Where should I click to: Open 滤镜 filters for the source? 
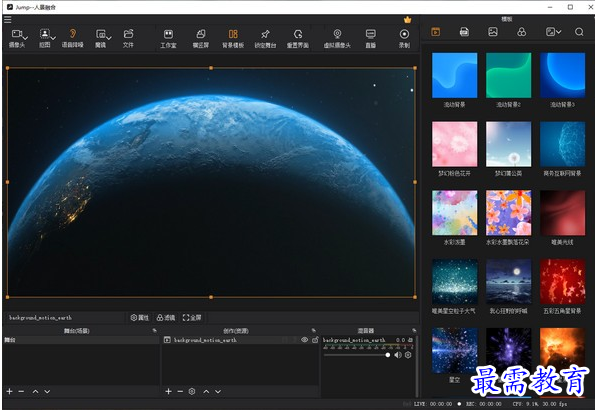pos(166,318)
